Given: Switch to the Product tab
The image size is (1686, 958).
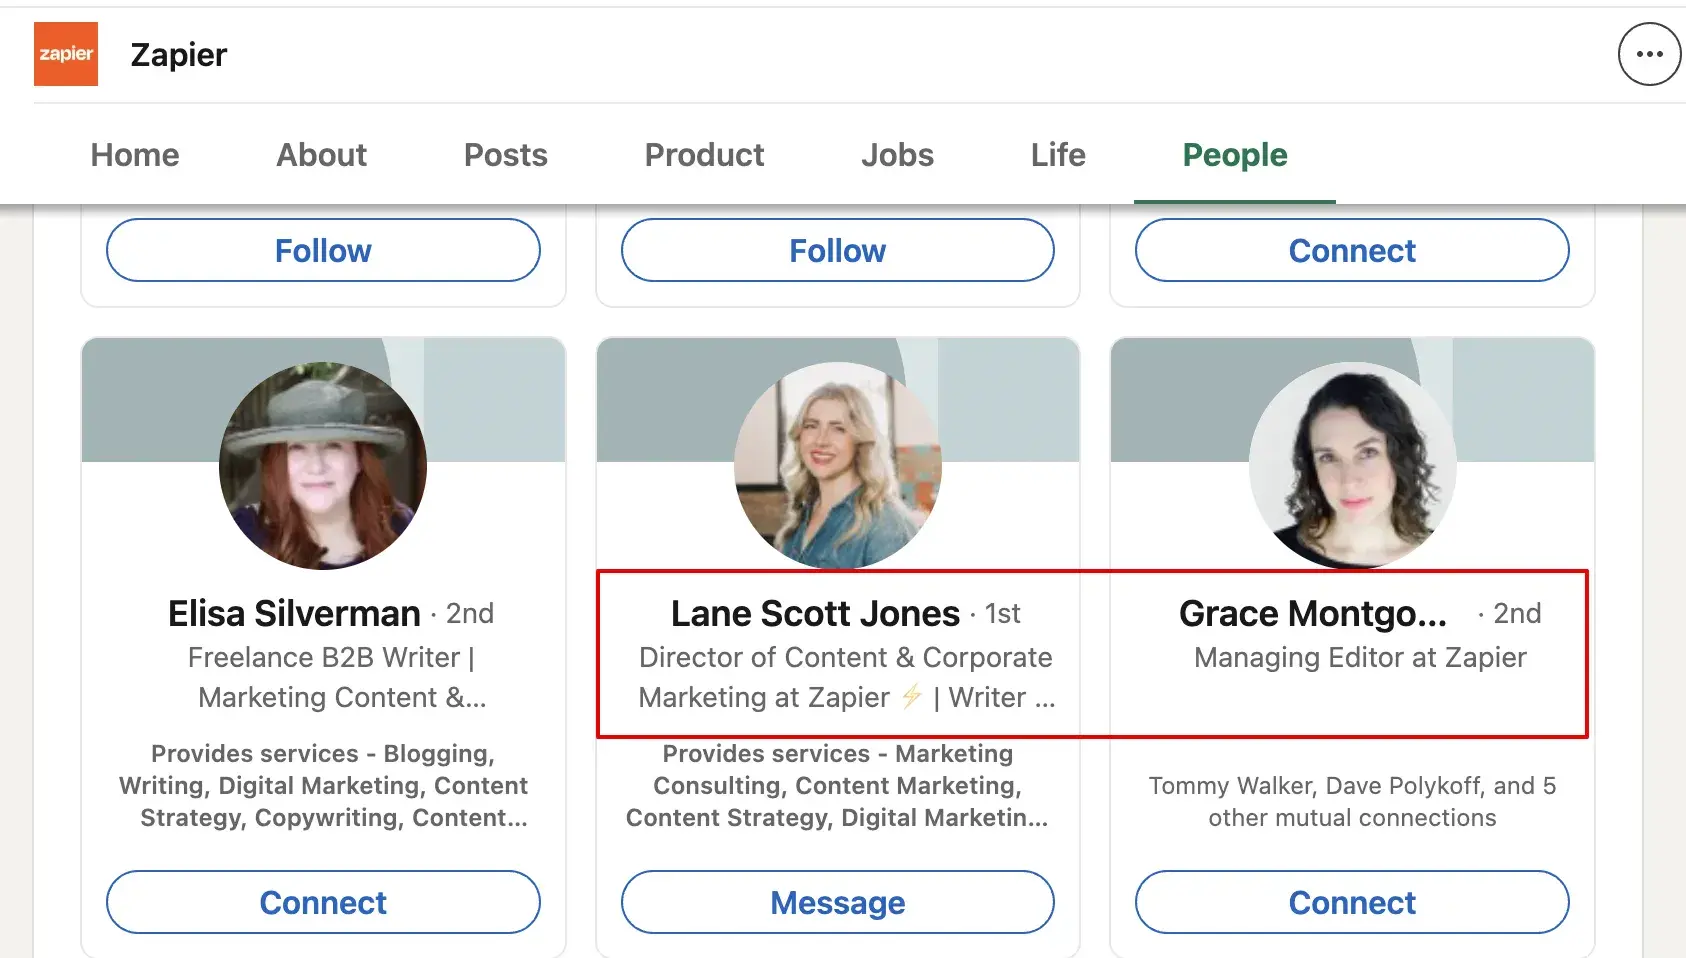Looking at the screenshot, I should coord(704,155).
